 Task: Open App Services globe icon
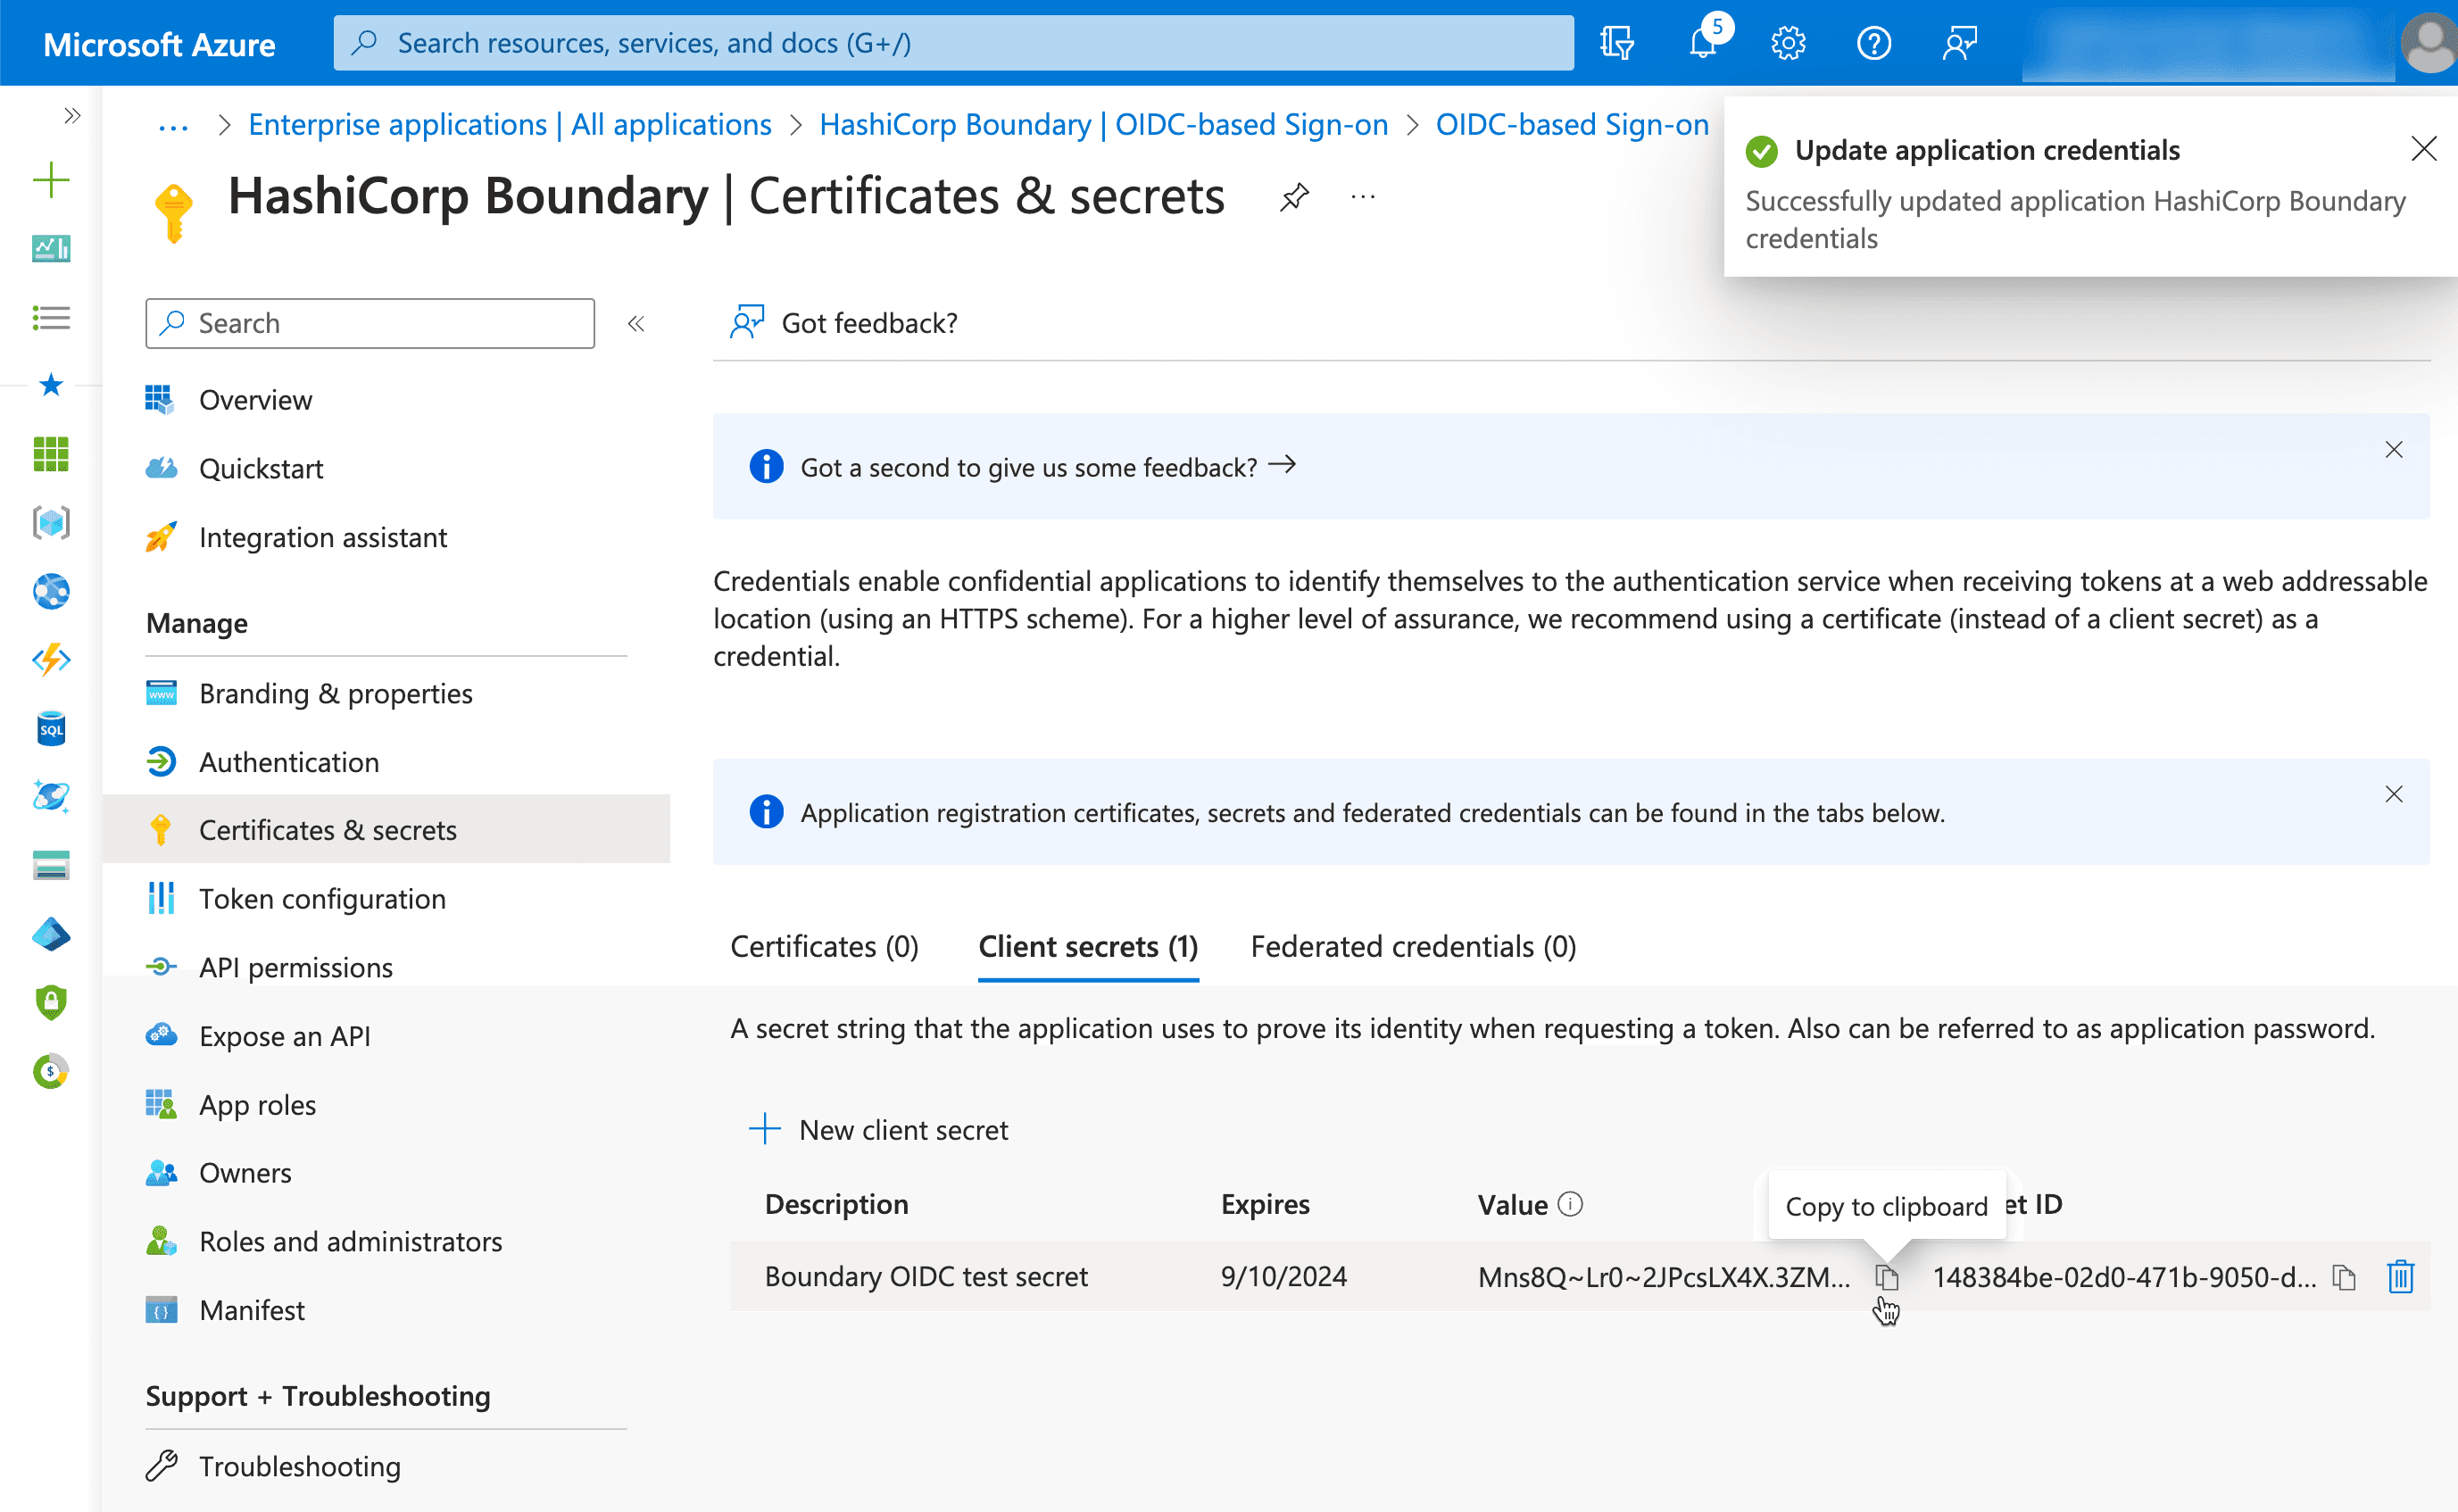51,591
